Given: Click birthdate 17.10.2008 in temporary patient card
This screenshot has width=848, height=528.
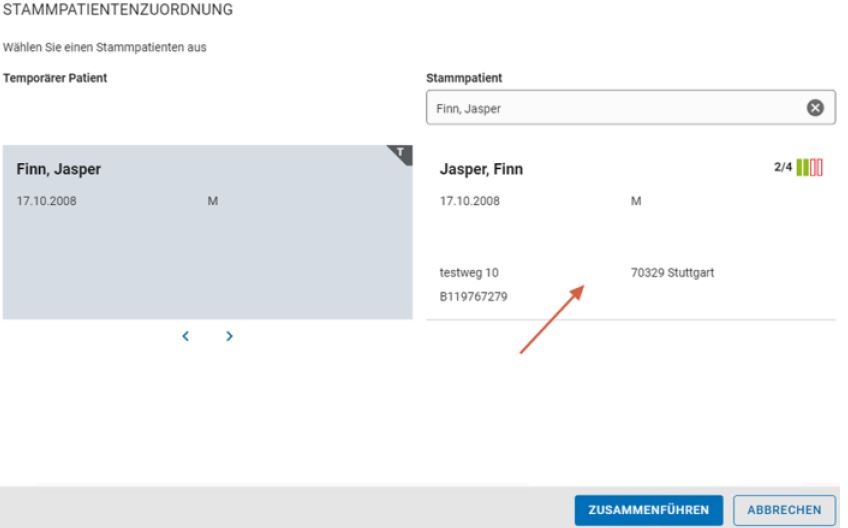Looking at the screenshot, I should click(46, 201).
